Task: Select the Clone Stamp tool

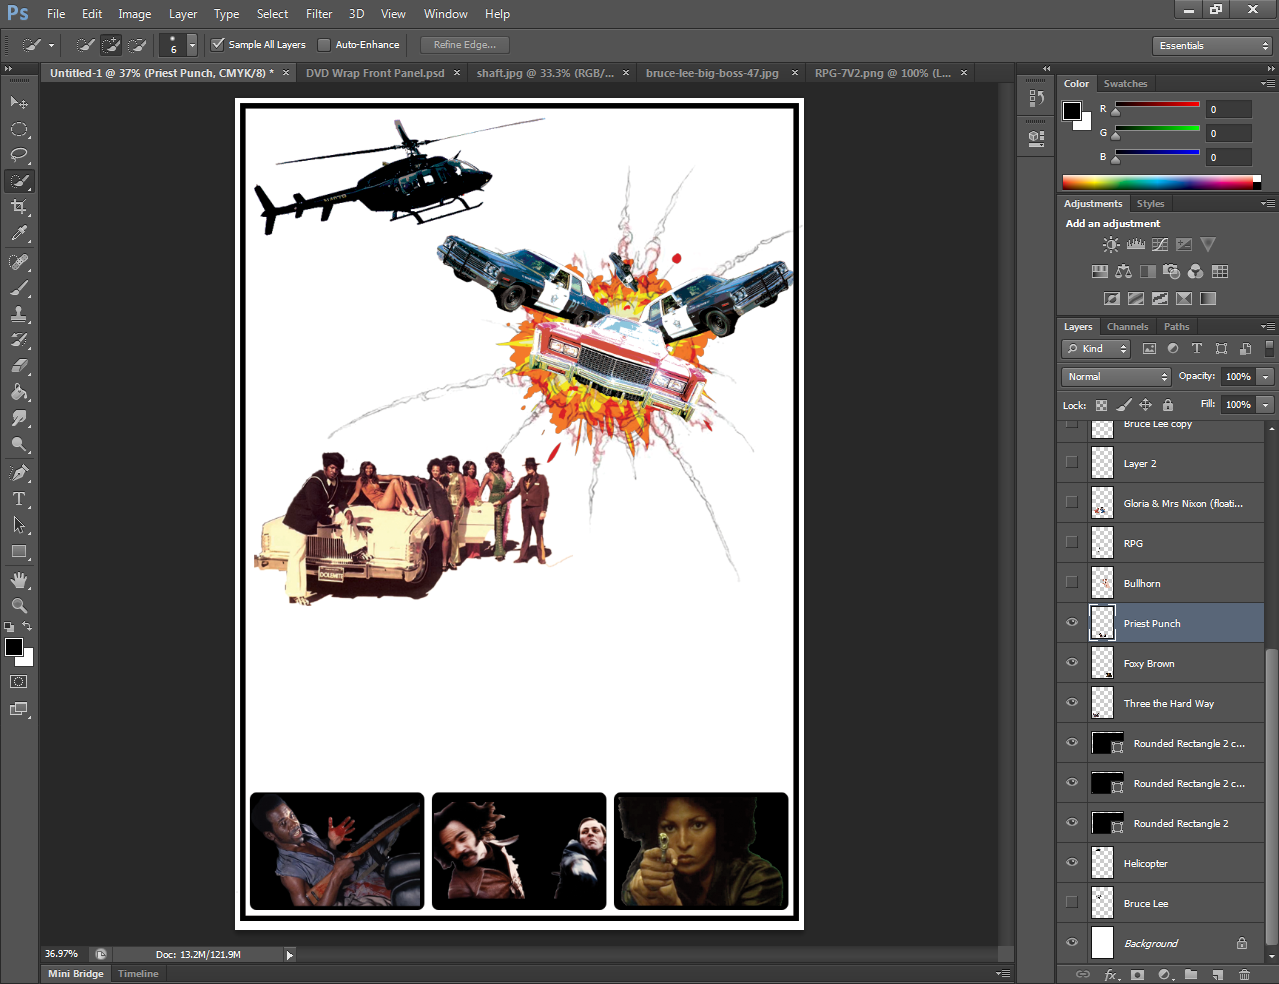Action: click(19, 314)
